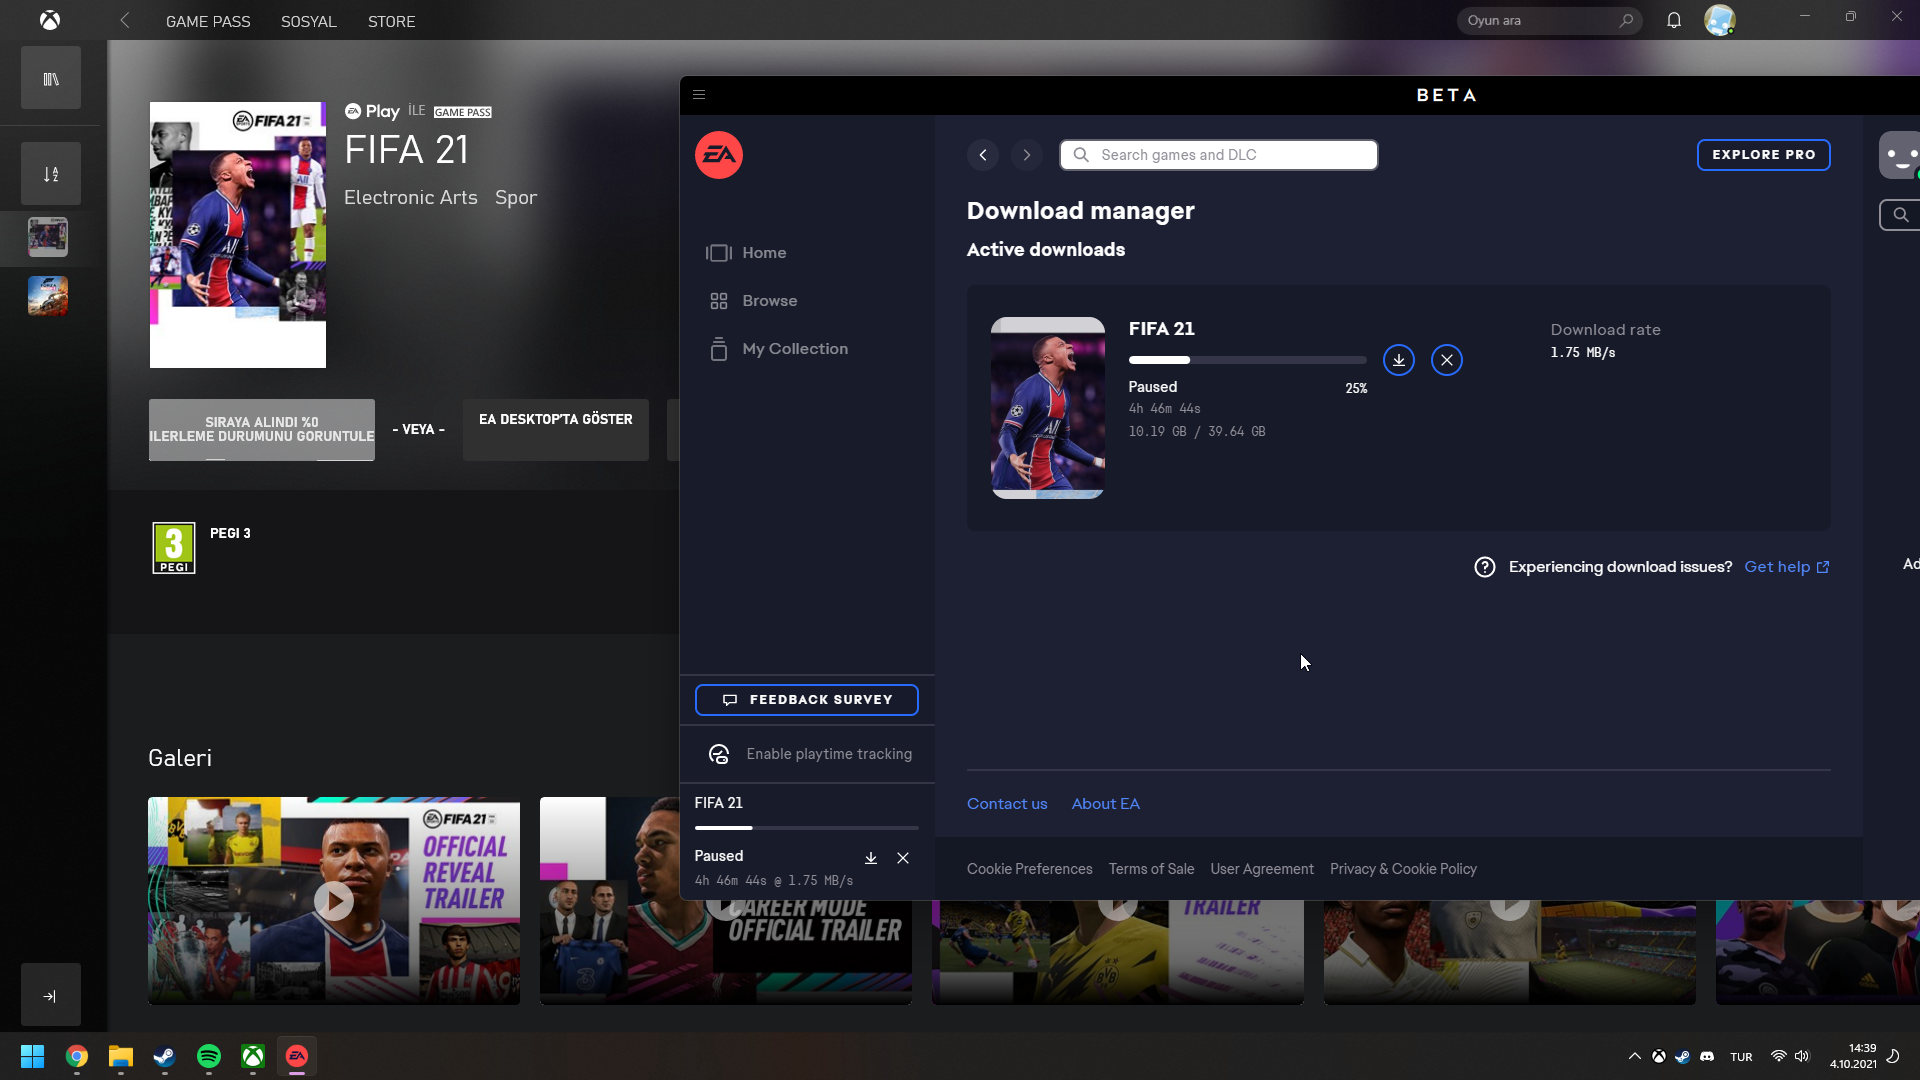The width and height of the screenshot is (1920, 1080).
Task: Show hidden system tray icons chevron
Action: click(x=1634, y=1056)
